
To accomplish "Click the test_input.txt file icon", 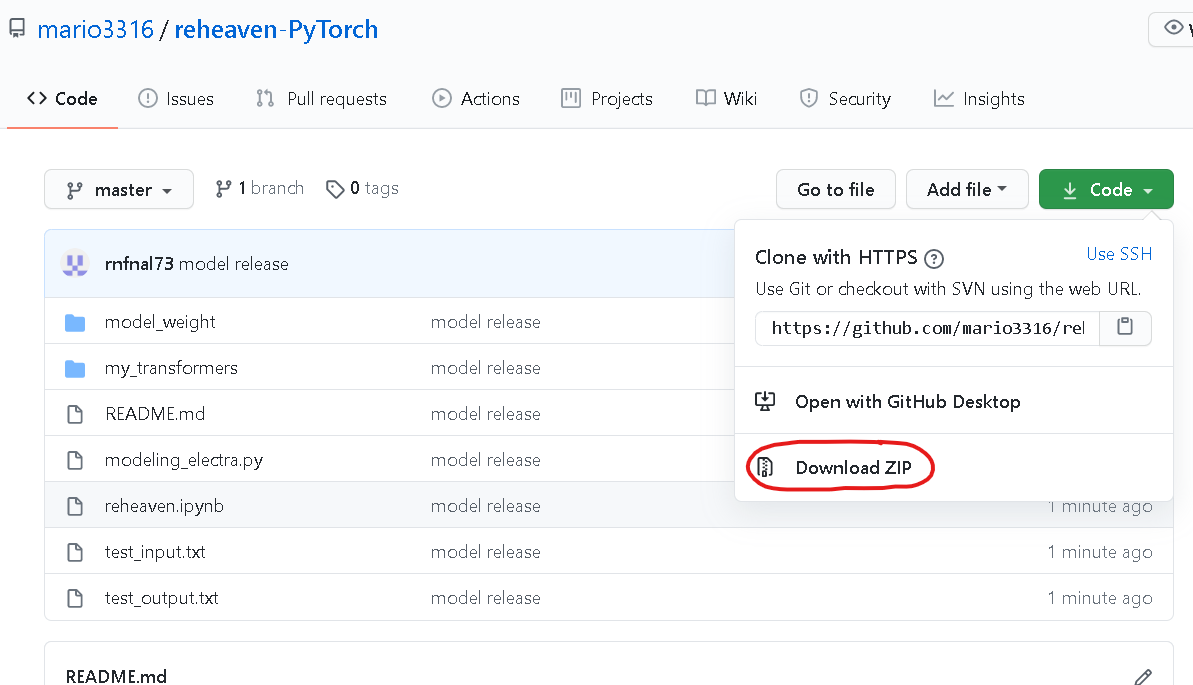I will [x=75, y=553].
